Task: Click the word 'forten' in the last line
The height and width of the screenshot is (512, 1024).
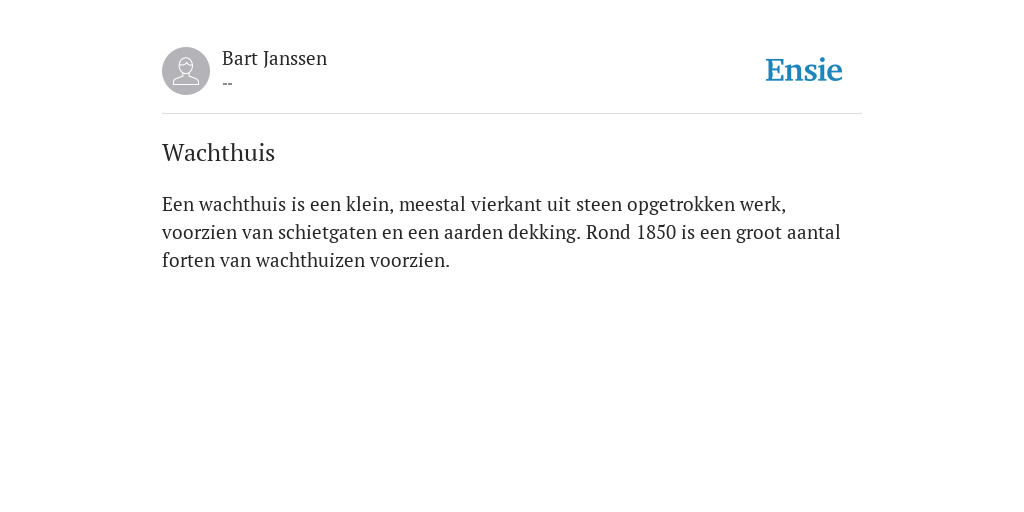Action: 188,261
